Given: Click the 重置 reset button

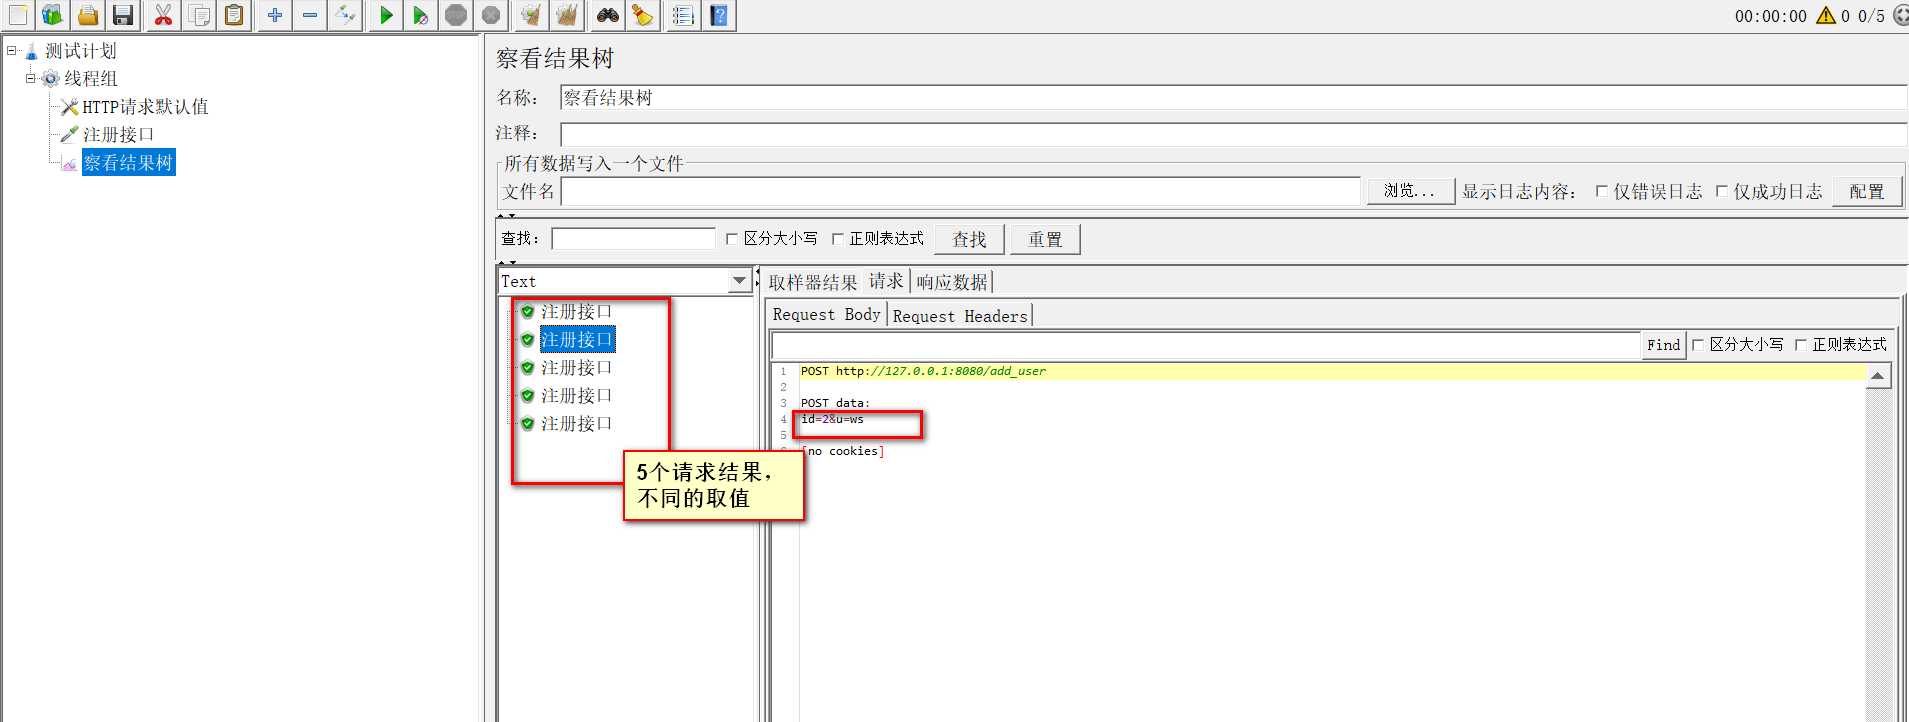Looking at the screenshot, I should (x=1045, y=239).
